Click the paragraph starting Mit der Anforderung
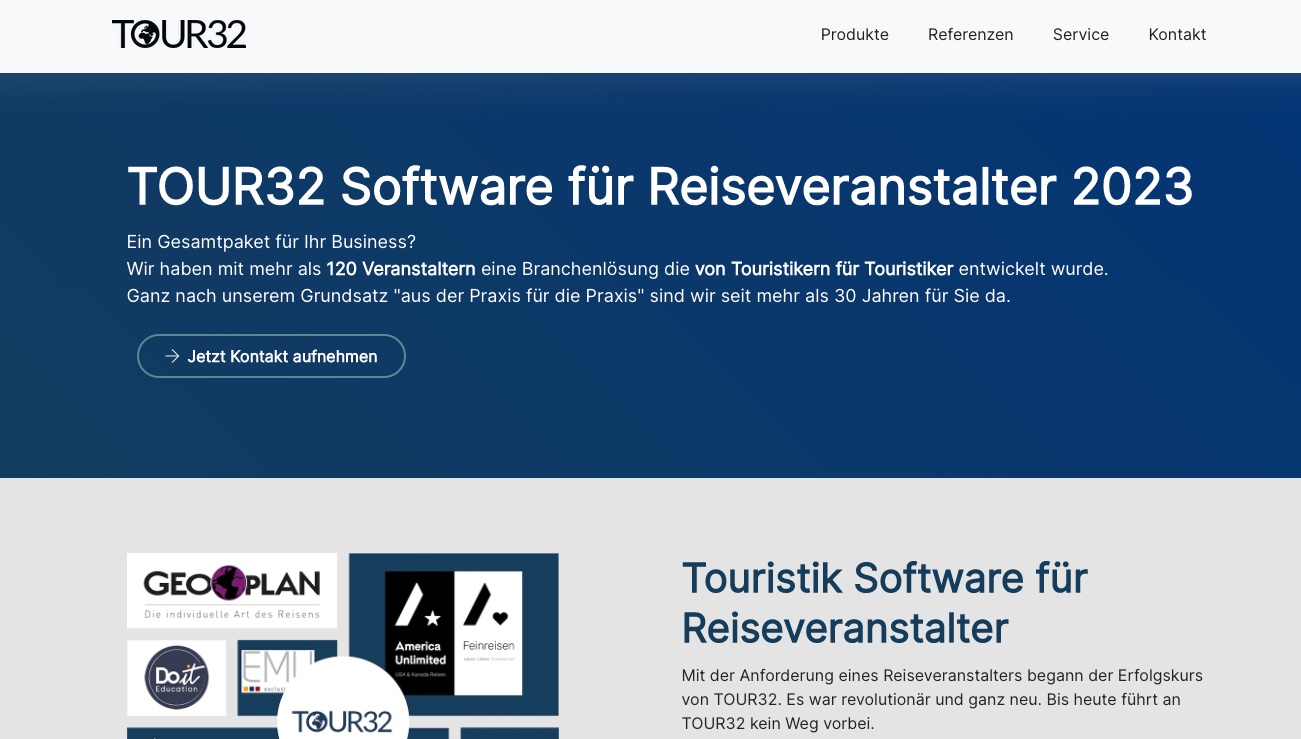The image size is (1301, 739). tap(942, 699)
